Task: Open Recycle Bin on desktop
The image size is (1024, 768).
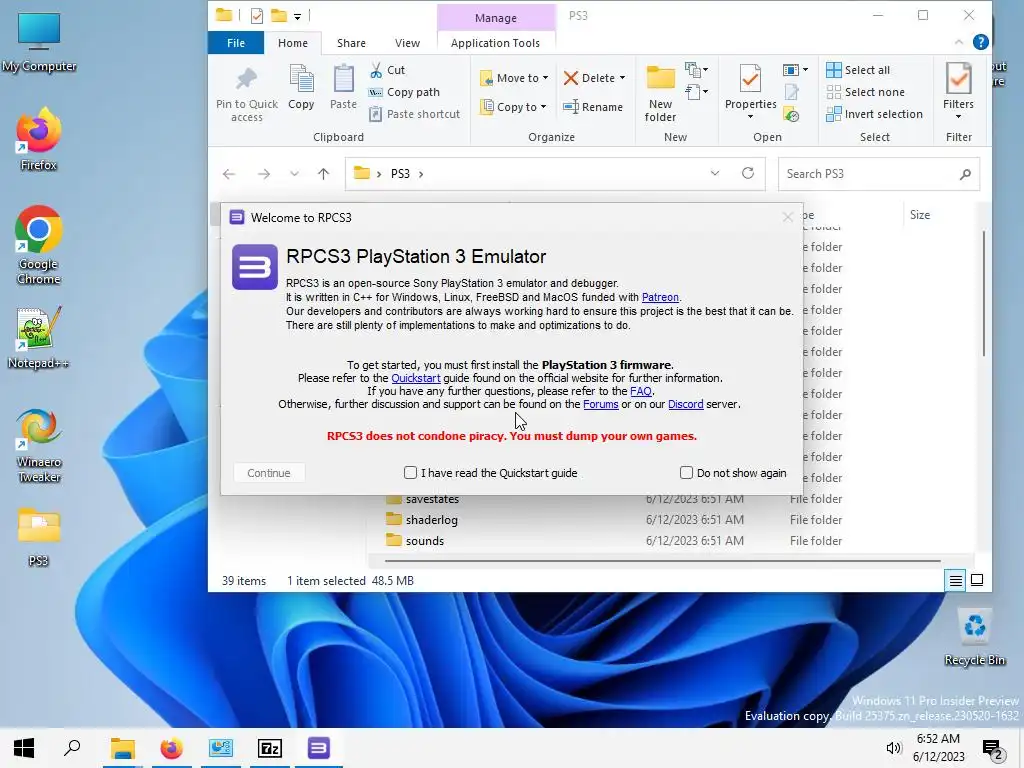Action: pos(974,637)
